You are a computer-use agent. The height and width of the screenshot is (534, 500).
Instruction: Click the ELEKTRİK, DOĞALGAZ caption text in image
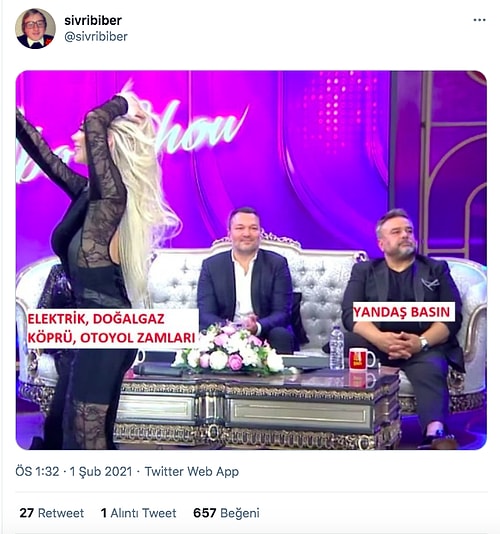pyautogui.click(x=96, y=319)
